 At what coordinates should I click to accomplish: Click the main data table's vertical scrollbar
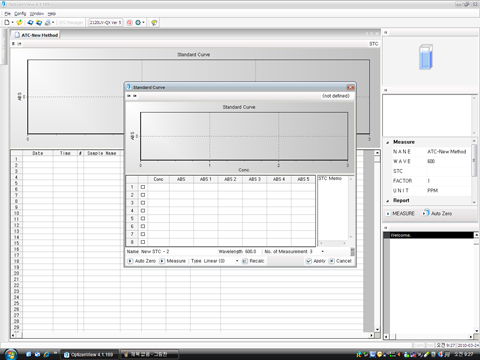tap(377, 241)
